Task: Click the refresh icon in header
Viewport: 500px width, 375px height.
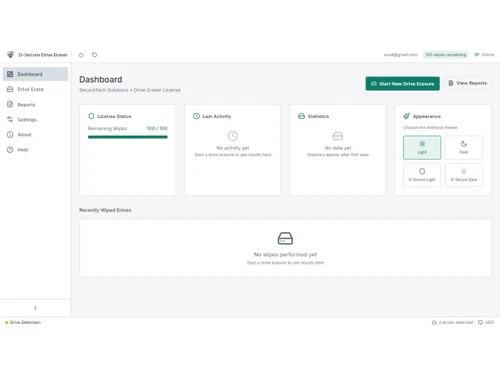Action: [95, 55]
